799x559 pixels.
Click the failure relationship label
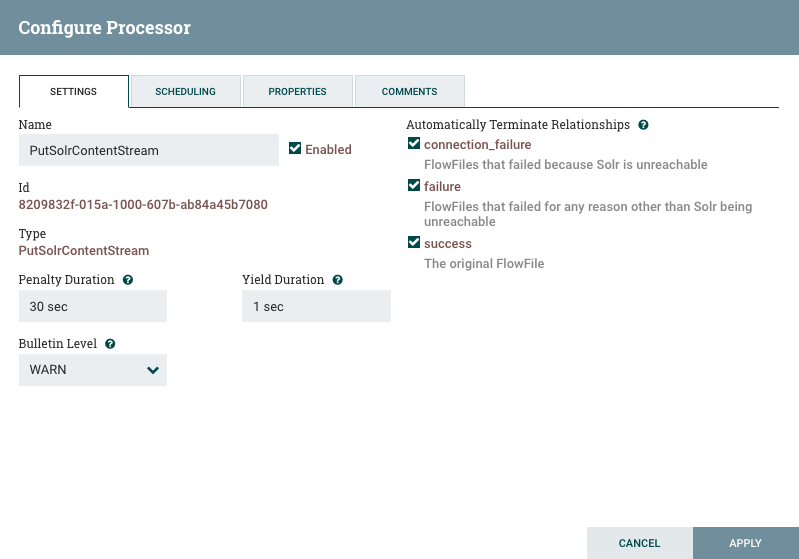[x=442, y=187]
